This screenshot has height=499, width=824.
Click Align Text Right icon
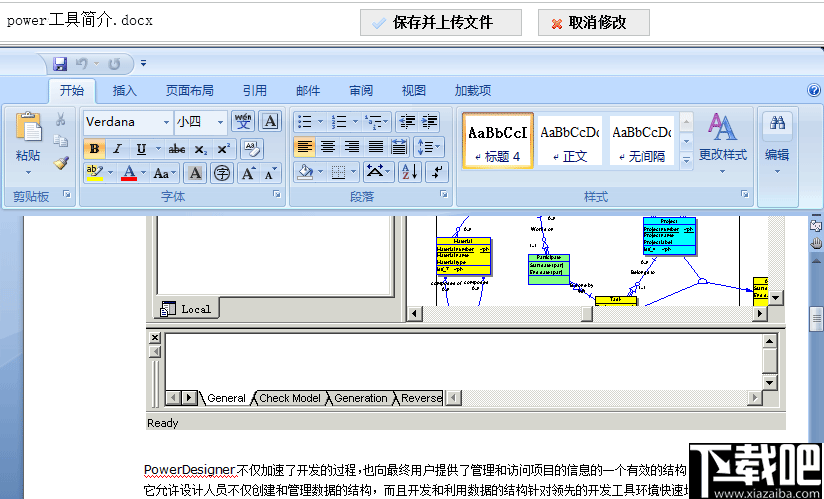click(351, 147)
